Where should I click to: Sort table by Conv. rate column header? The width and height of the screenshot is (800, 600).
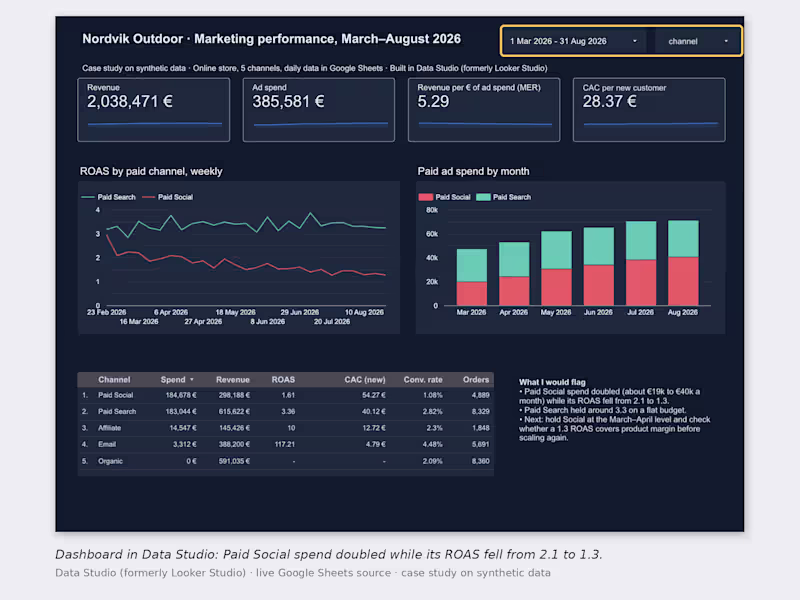[423, 380]
